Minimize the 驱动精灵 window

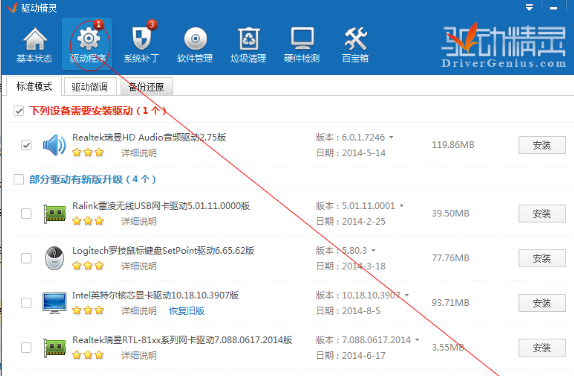(554, 8)
